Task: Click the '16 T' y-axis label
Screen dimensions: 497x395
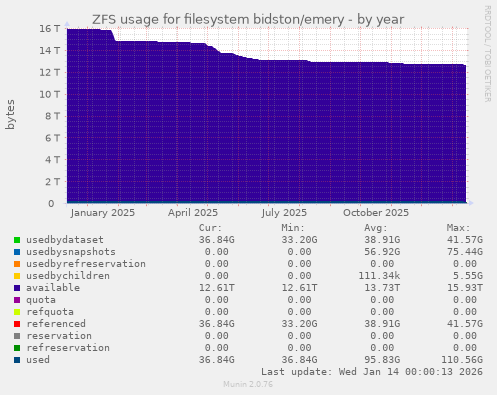Action: click(x=50, y=29)
